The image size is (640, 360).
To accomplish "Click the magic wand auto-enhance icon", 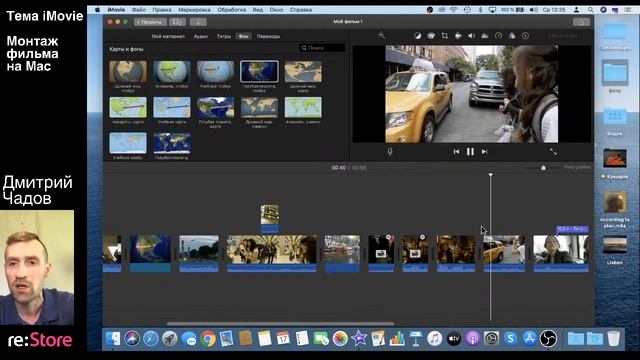I will click(381, 36).
